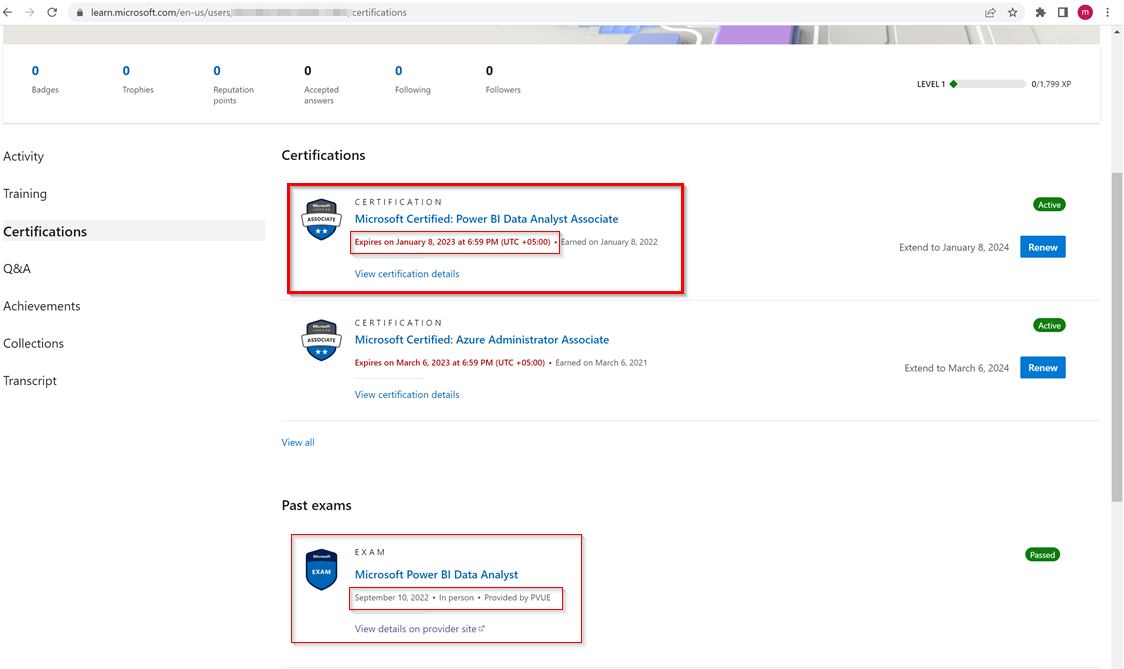Click the browser forward arrow

coord(29,12)
